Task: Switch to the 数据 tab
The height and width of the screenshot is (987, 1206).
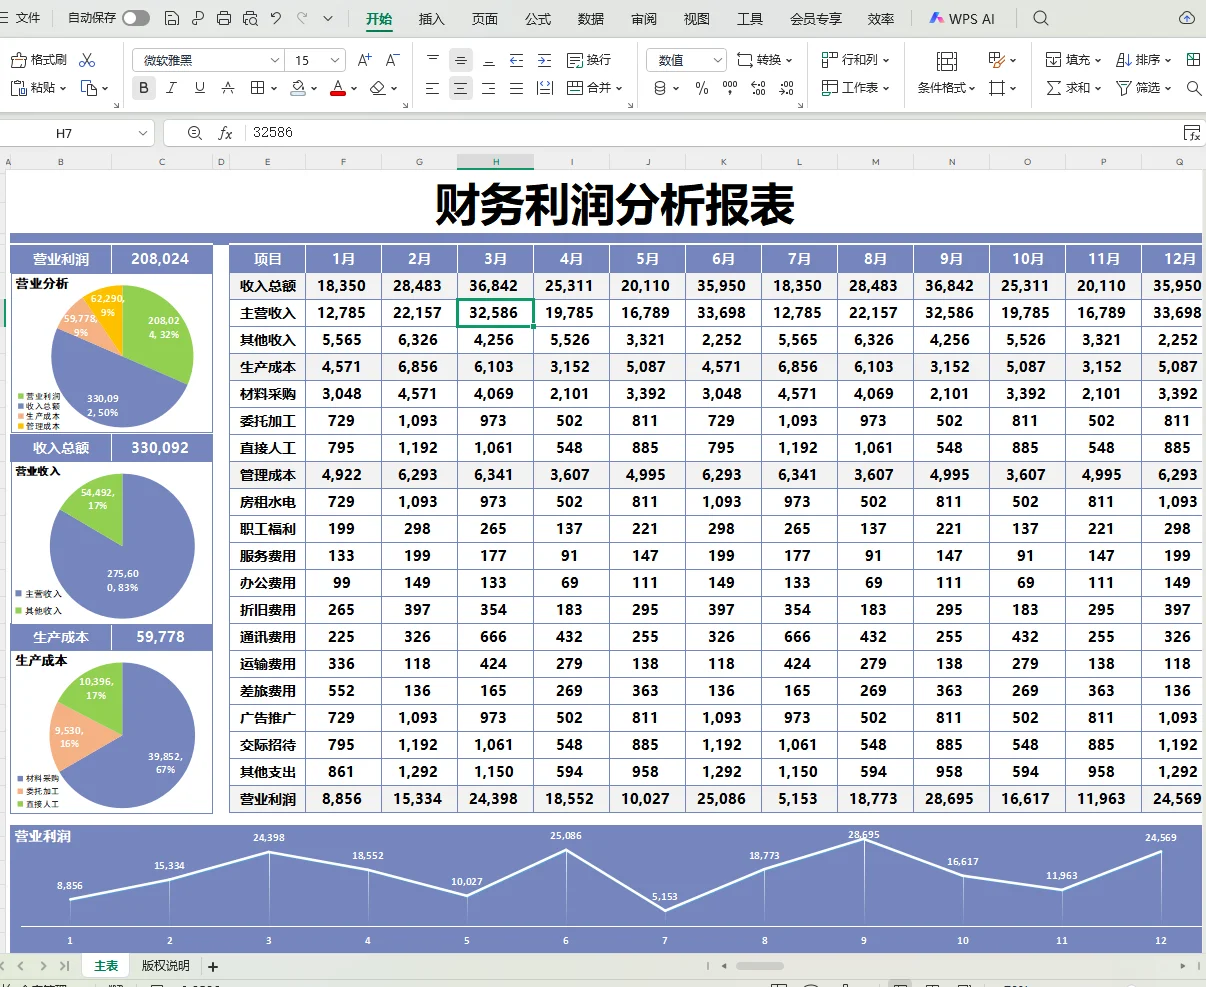Action: point(591,19)
